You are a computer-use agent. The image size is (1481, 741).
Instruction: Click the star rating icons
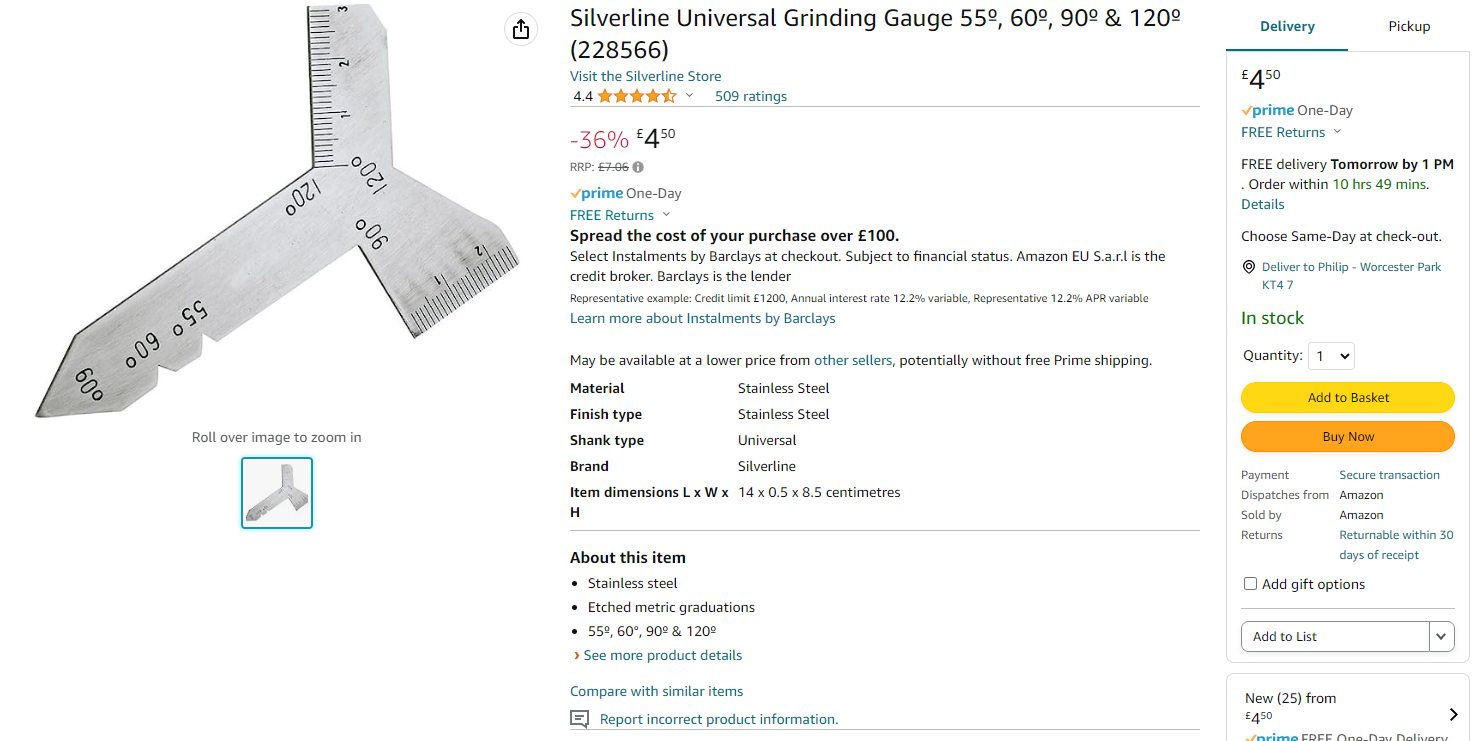(x=637, y=96)
